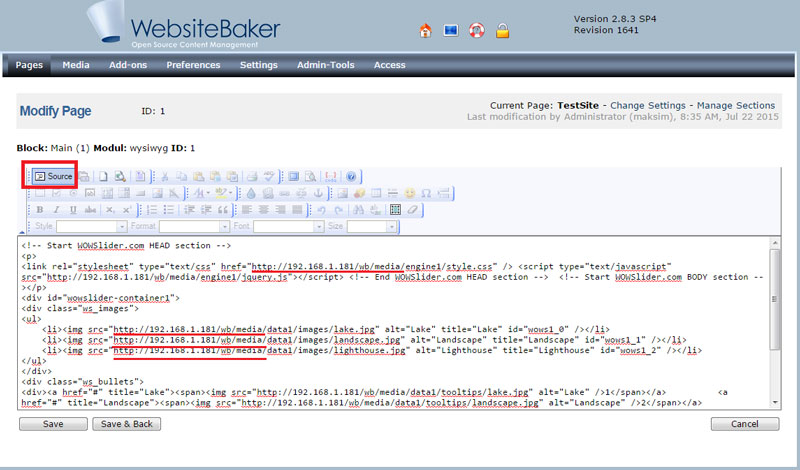Click the Paste as plain text icon
Image resolution: width=800 pixels, height=470 pixels.
click(215, 177)
